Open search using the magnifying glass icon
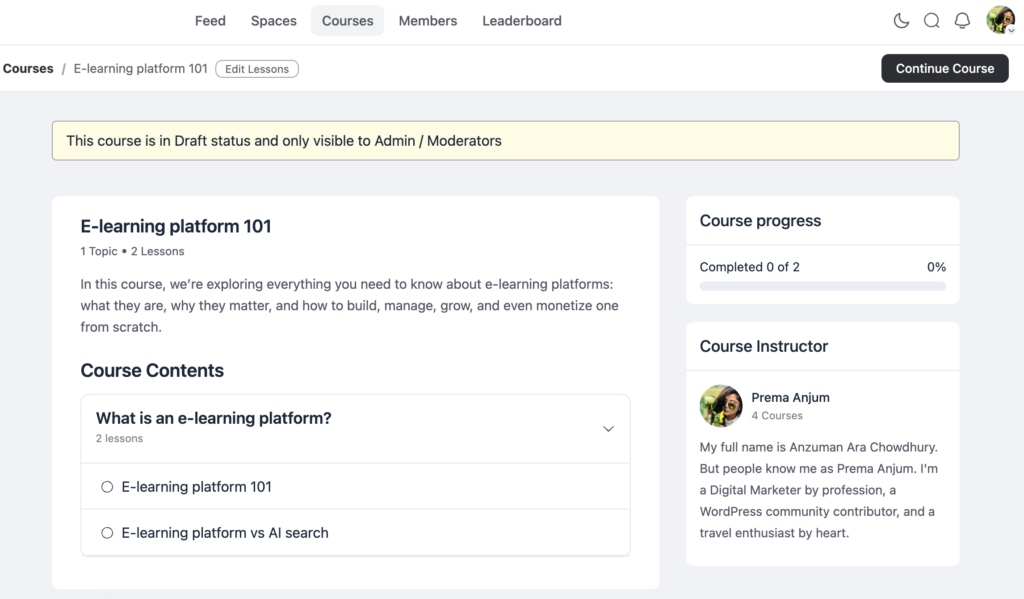1024x599 pixels. [x=931, y=20]
